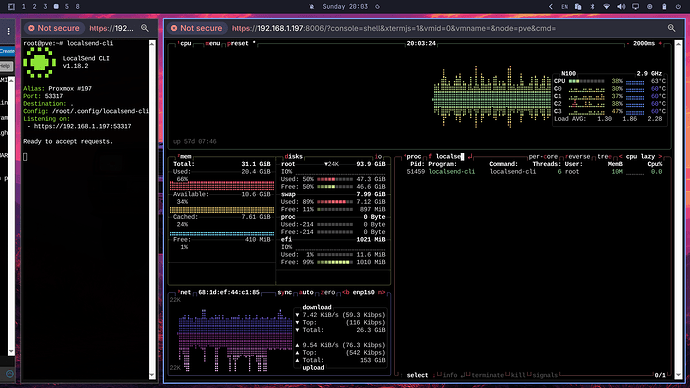
Task: Switch to workspace 8
Action: tap(77, 7)
